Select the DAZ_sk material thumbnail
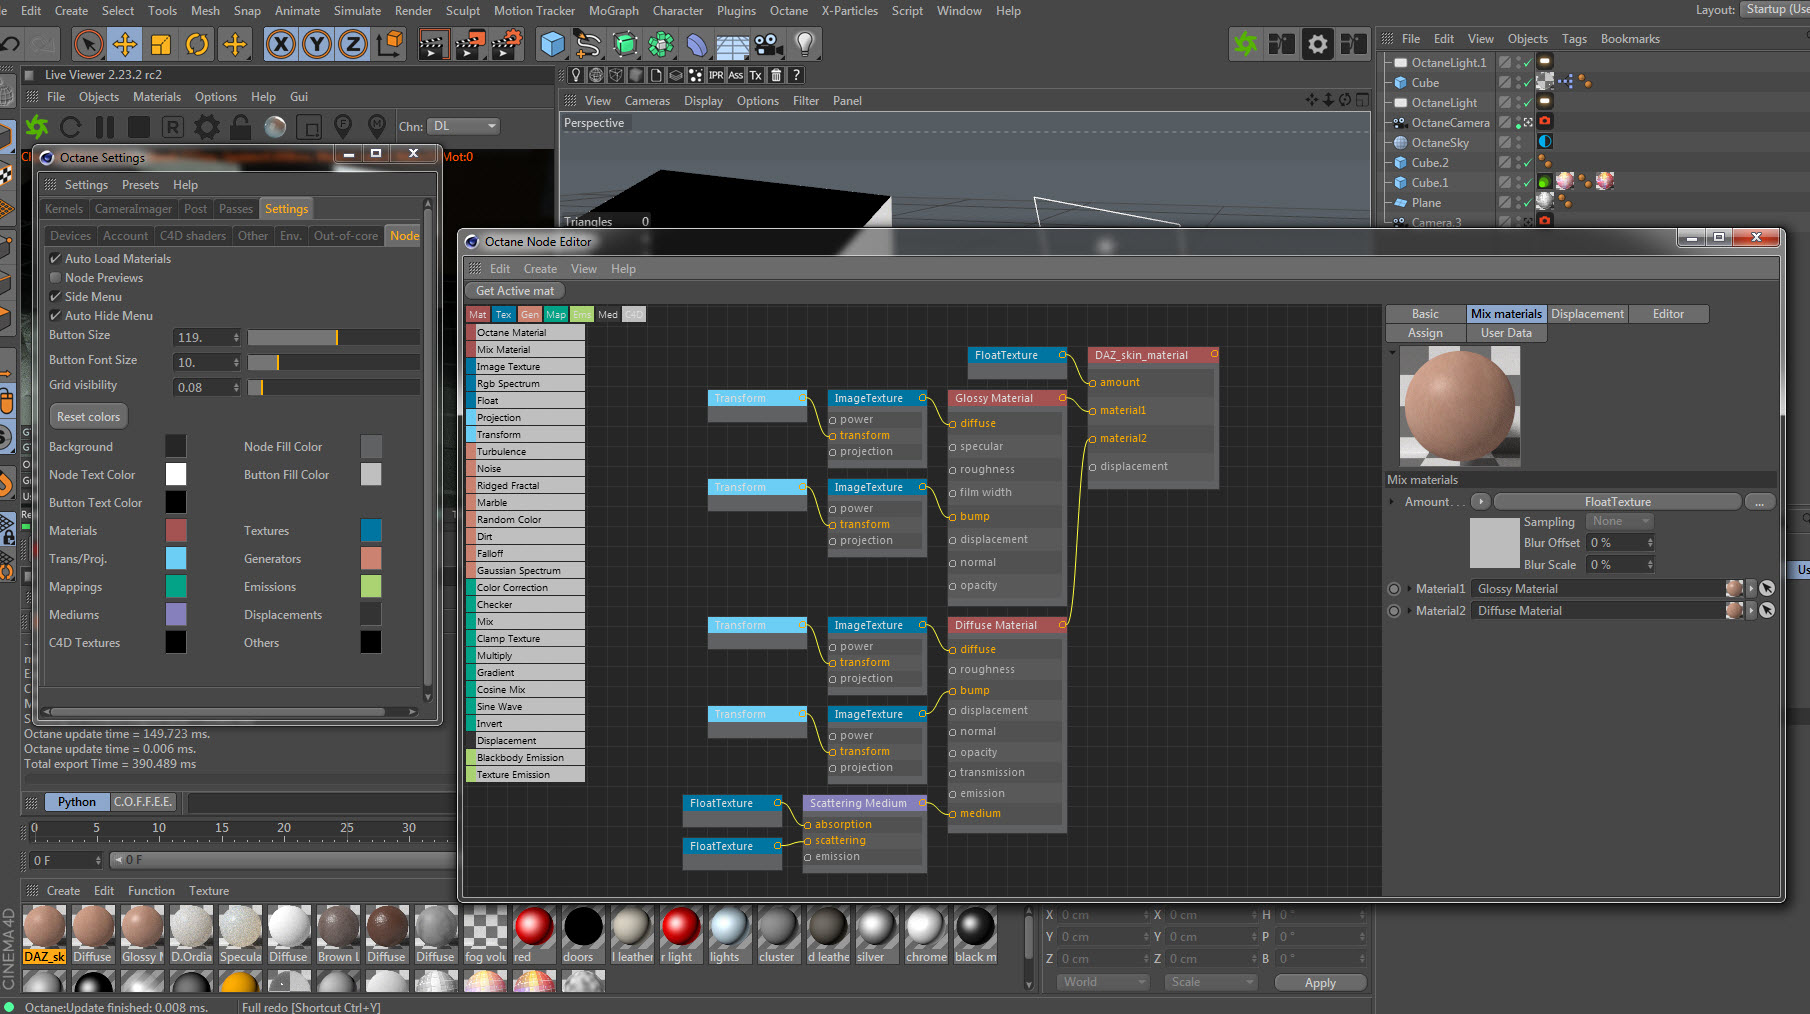This screenshot has width=1810, height=1014. coord(44,934)
